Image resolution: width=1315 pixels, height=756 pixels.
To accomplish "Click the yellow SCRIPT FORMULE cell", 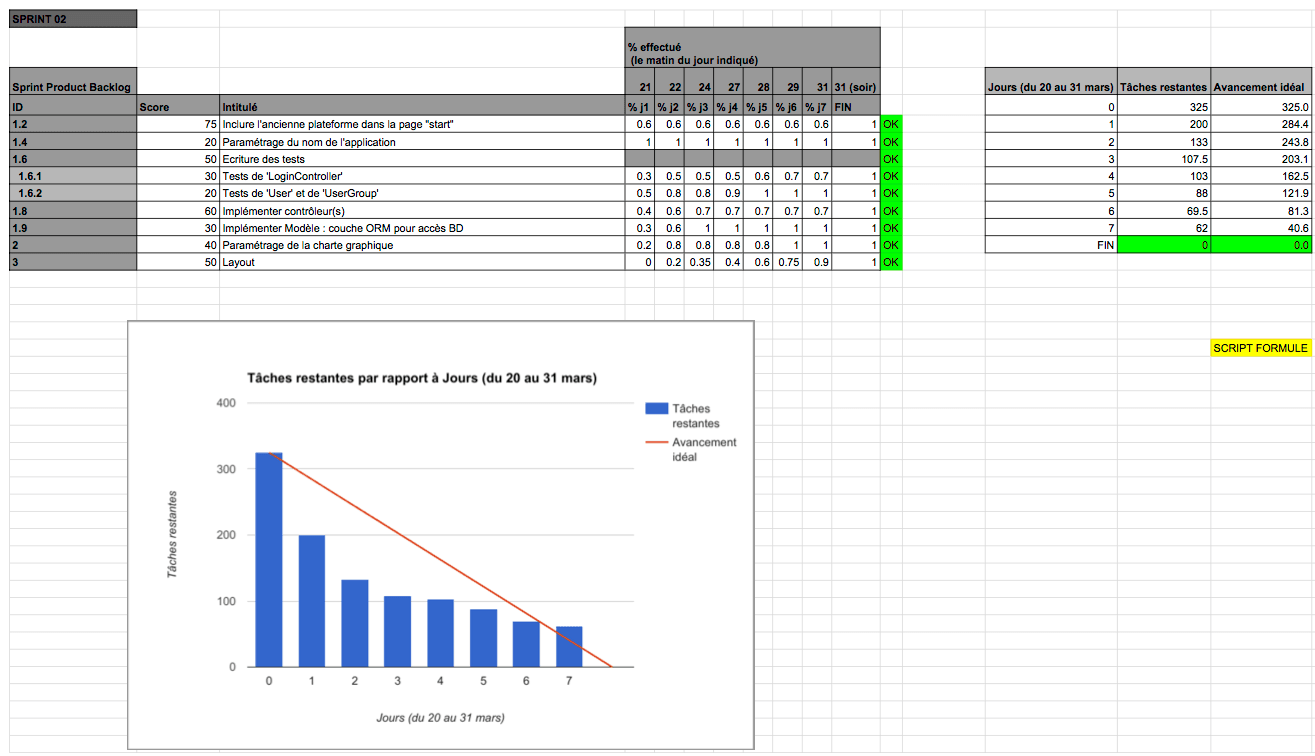I will tap(1260, 348).
